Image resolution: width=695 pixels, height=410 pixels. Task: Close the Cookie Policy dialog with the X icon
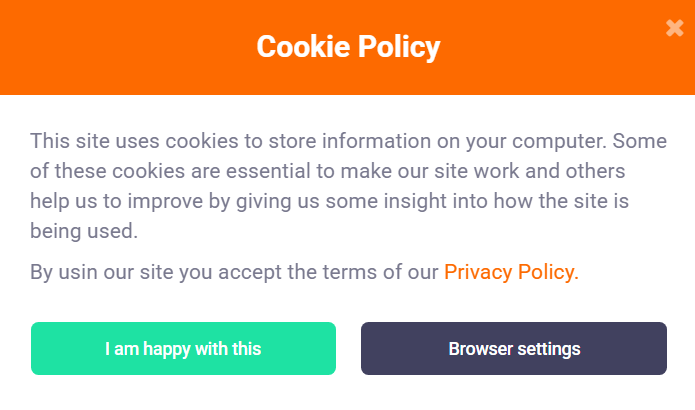click(675, 28)
